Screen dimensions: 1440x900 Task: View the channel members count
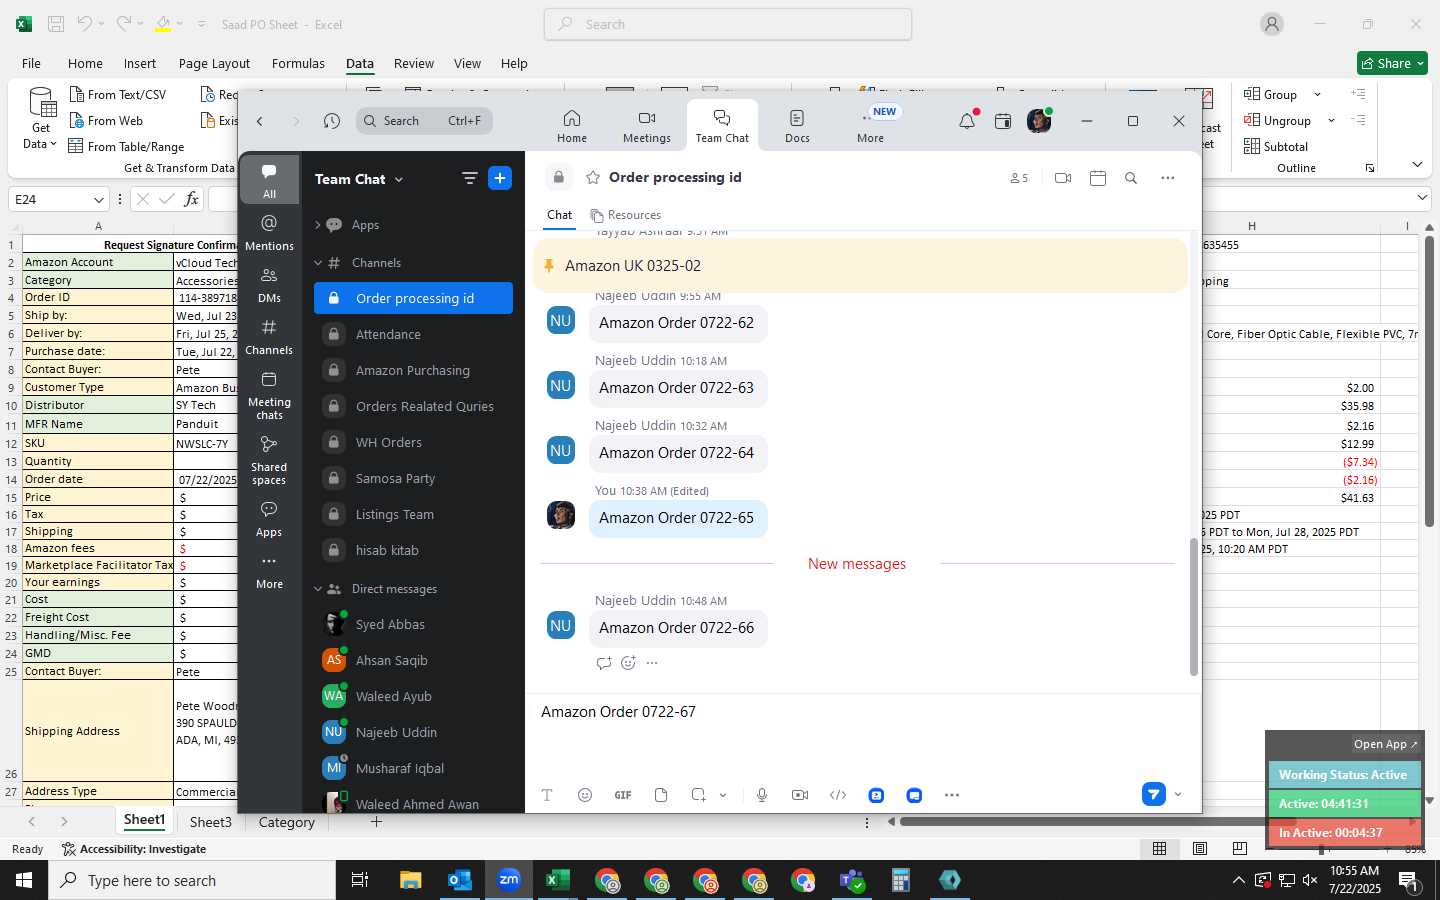1018,178
